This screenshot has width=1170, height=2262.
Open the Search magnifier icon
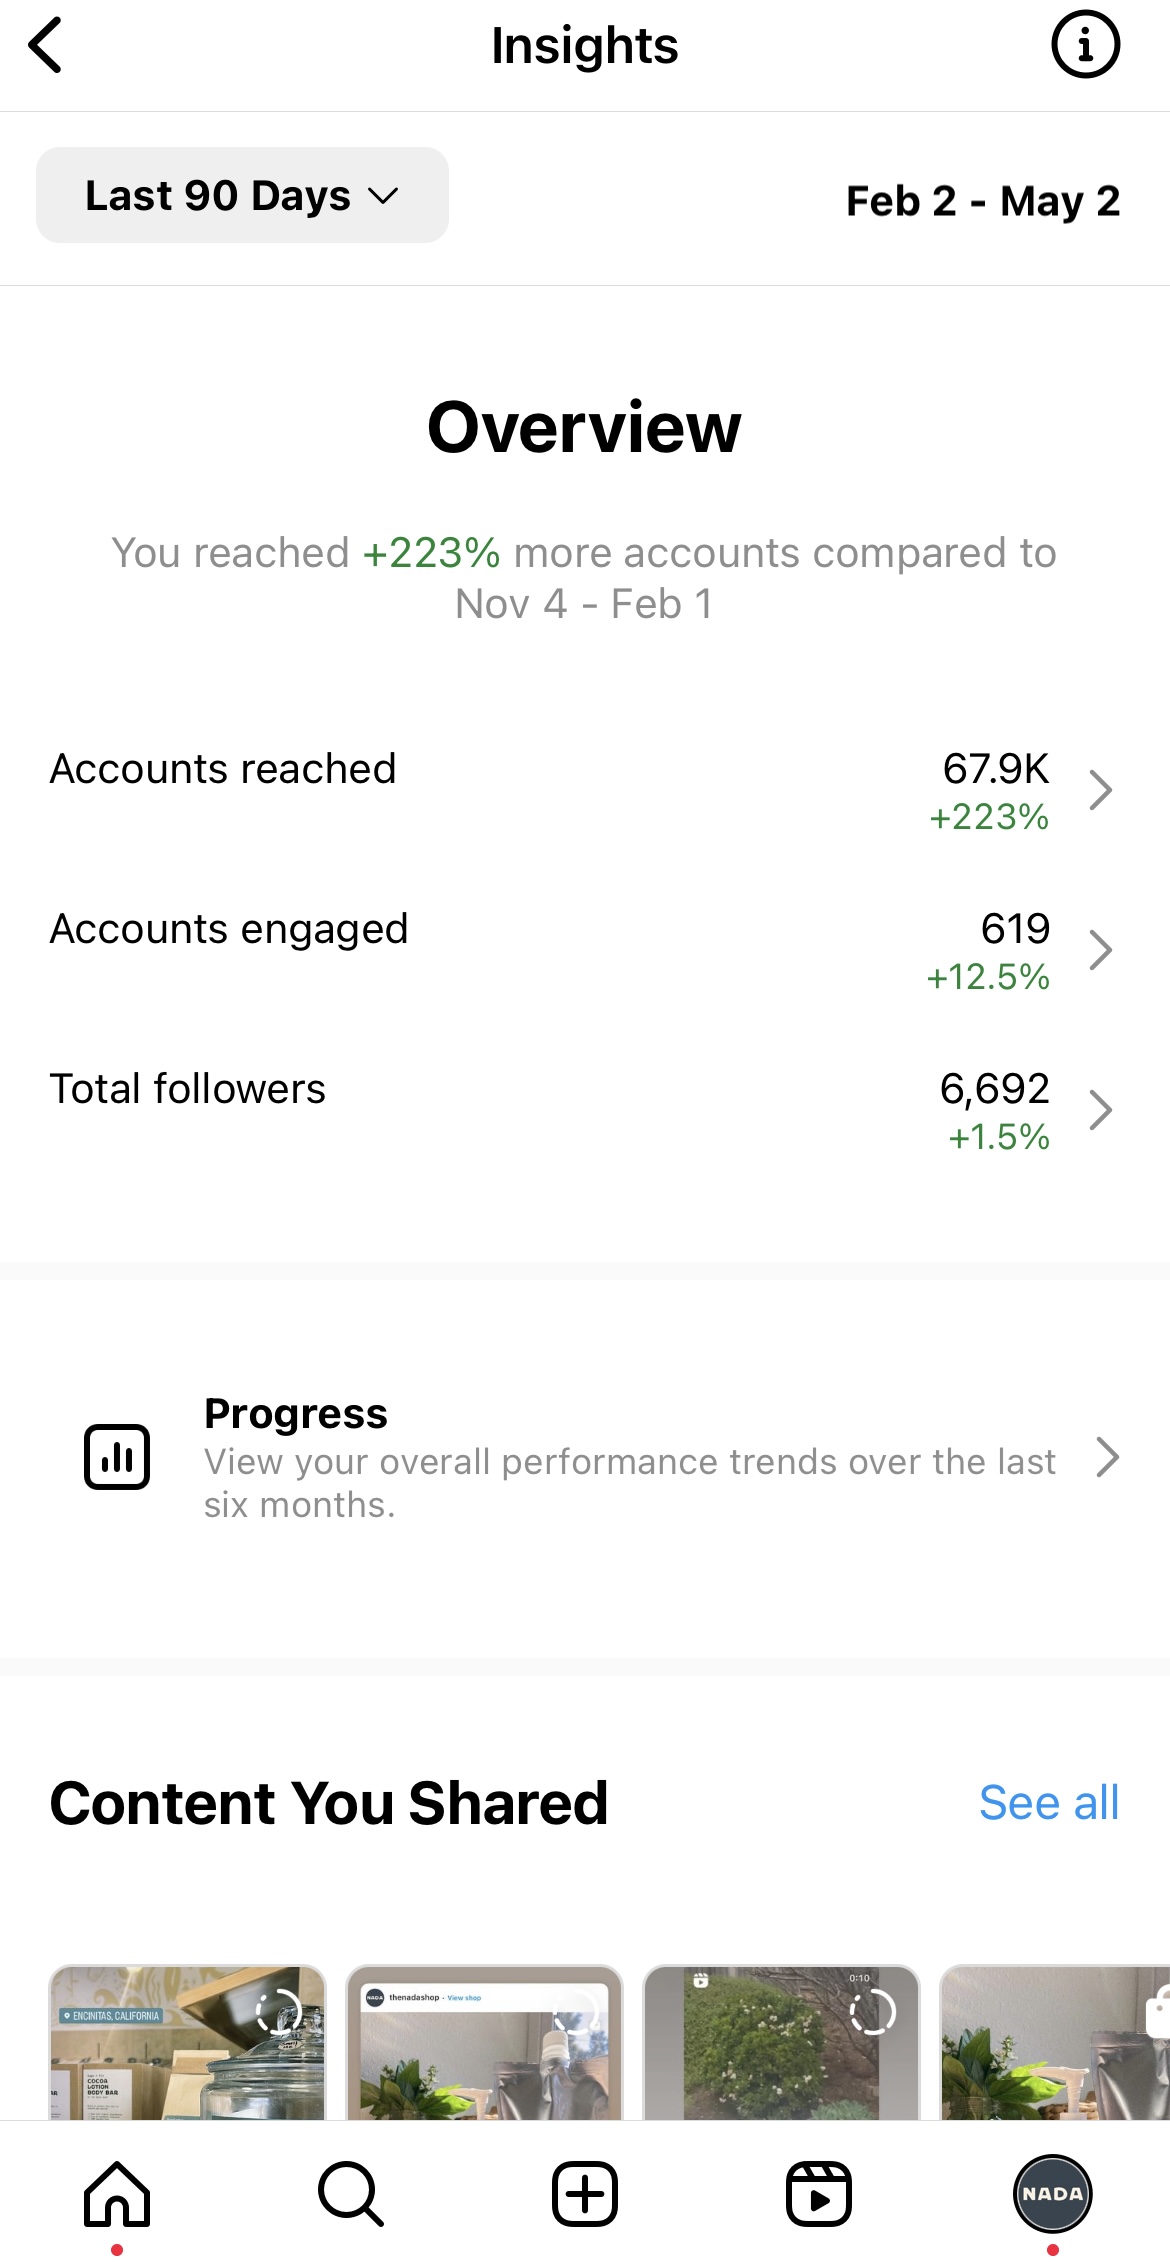[x=350, y=2194]
